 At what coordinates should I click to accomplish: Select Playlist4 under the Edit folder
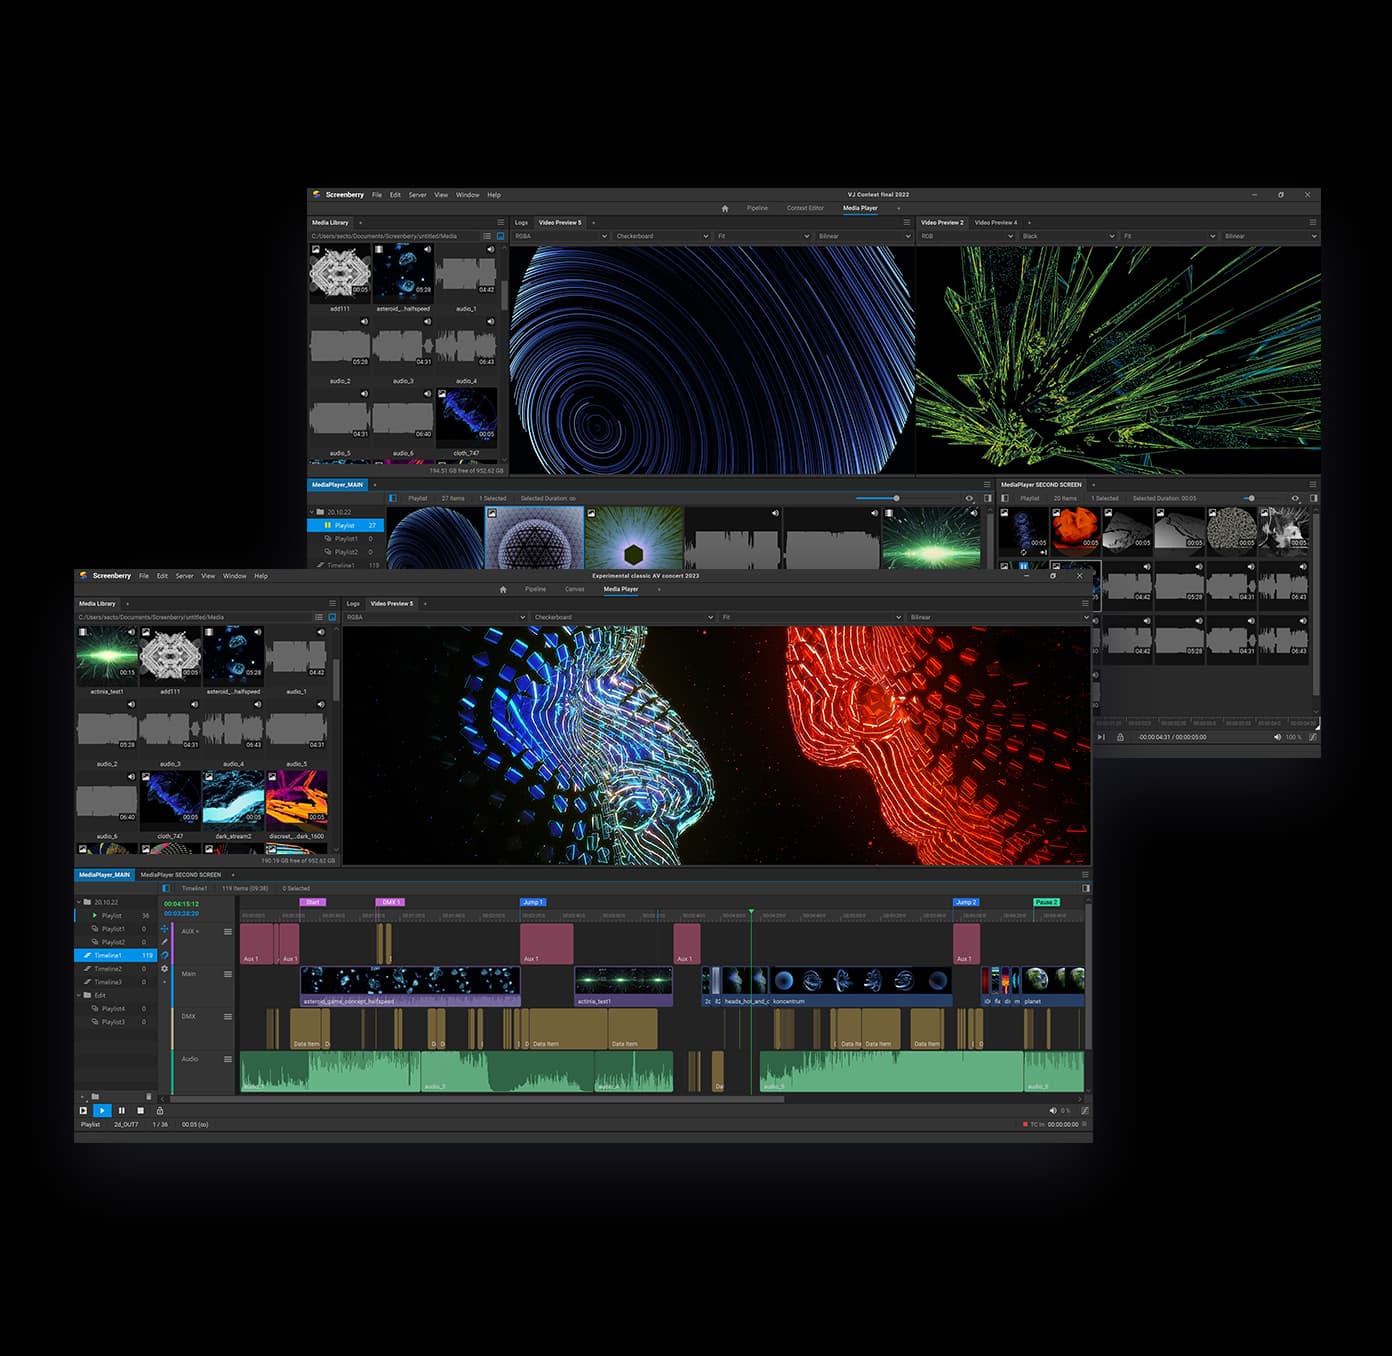point(115,1008)
